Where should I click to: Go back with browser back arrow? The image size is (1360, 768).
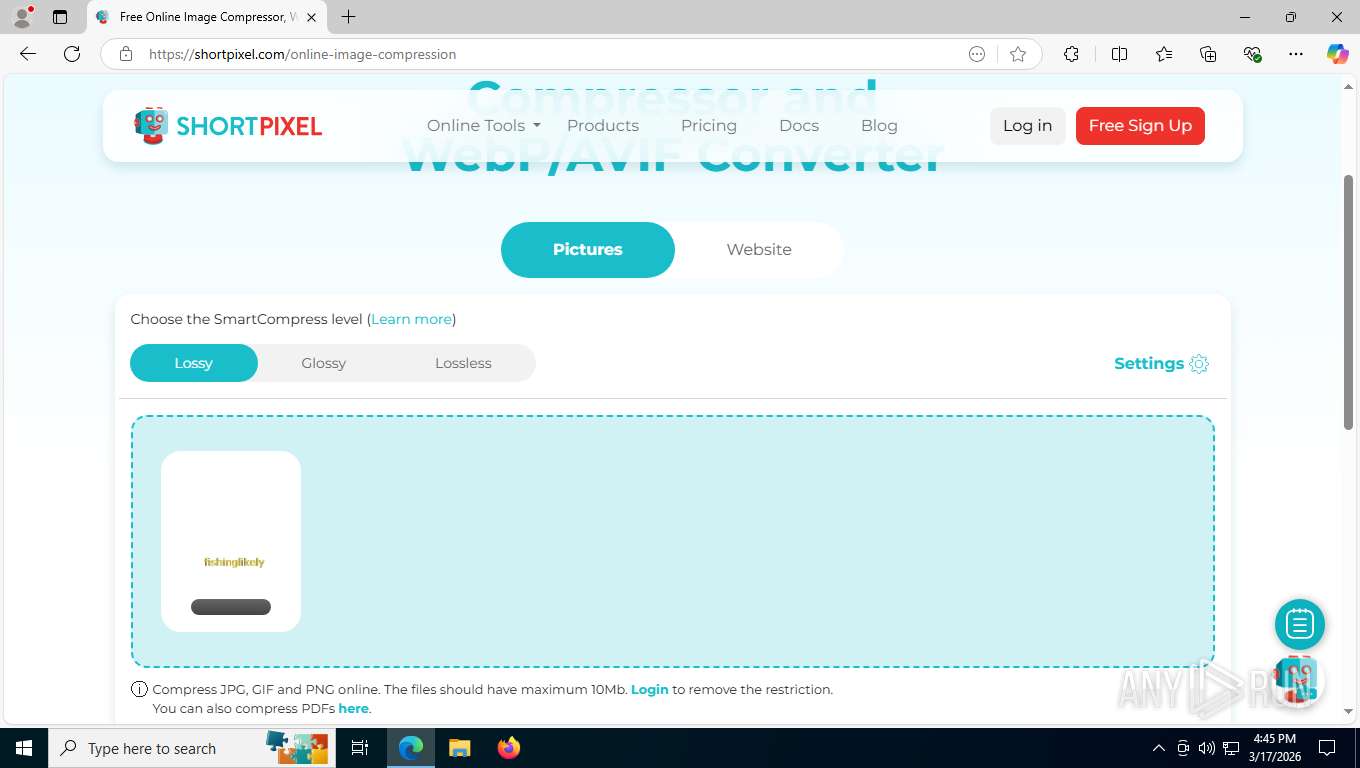28,54
